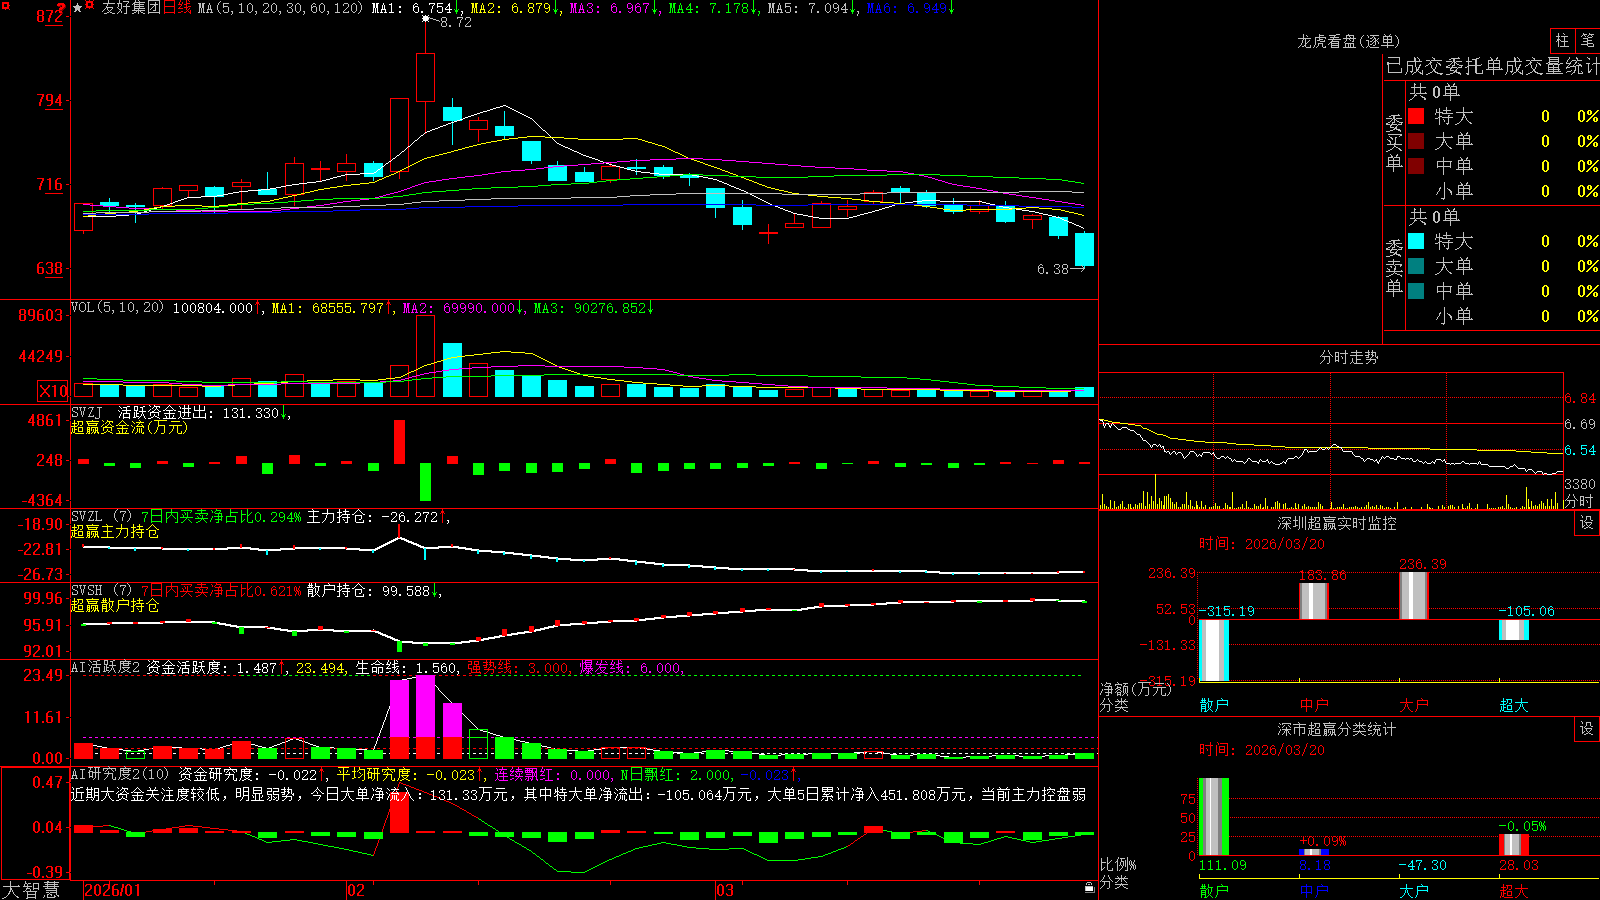Click the green 散户 111.09 bar in 分类统计

1213,817
